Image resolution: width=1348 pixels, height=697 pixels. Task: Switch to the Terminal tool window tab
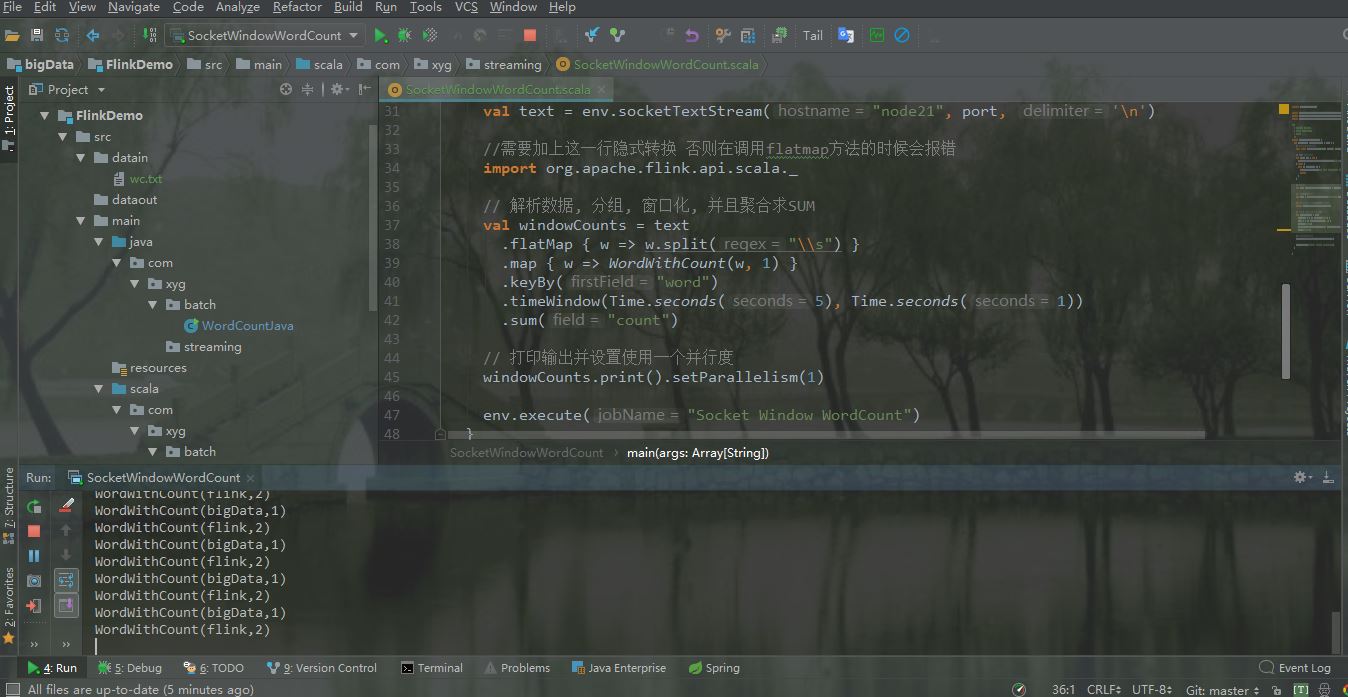click(431, 668)
